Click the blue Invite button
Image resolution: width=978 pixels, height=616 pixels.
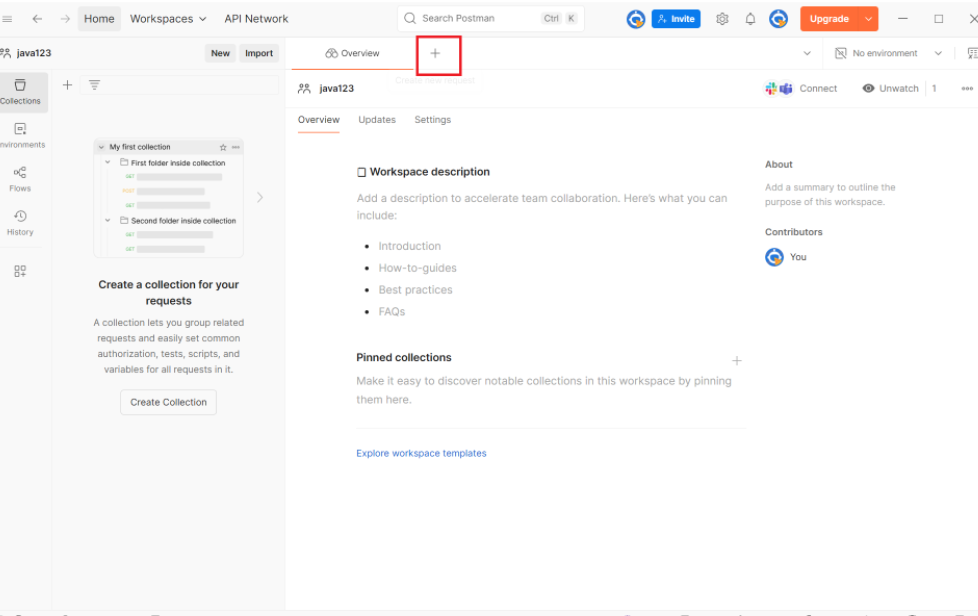pos(676,19)
